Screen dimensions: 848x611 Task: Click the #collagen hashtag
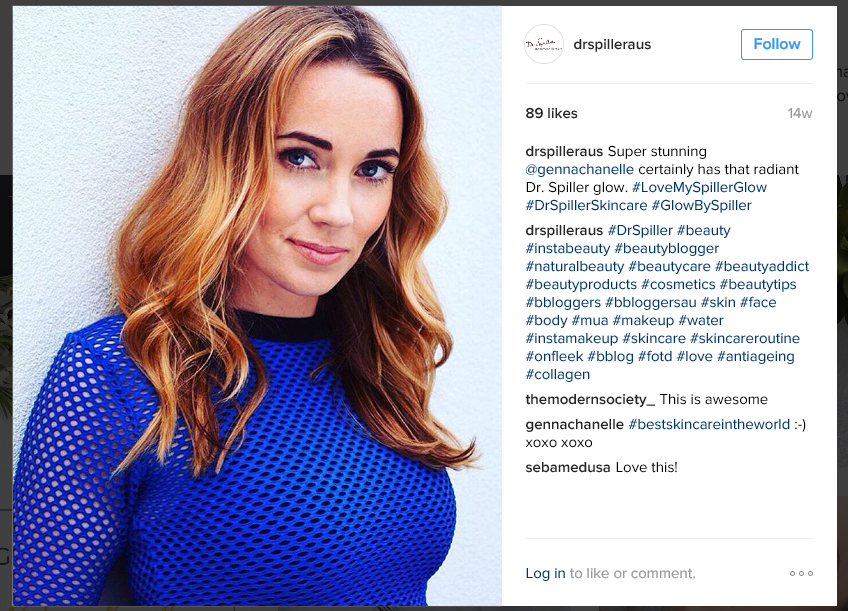558,374
